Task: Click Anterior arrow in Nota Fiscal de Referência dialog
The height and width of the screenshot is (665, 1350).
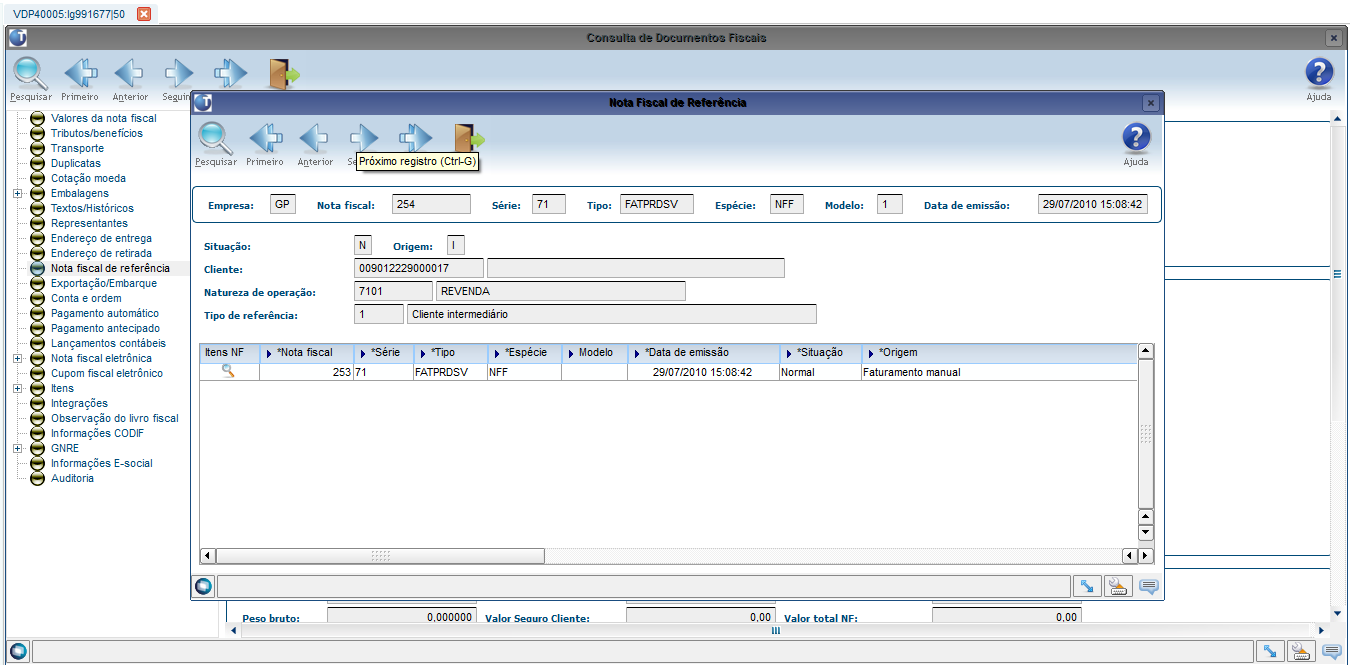Action: click(315, 139)
